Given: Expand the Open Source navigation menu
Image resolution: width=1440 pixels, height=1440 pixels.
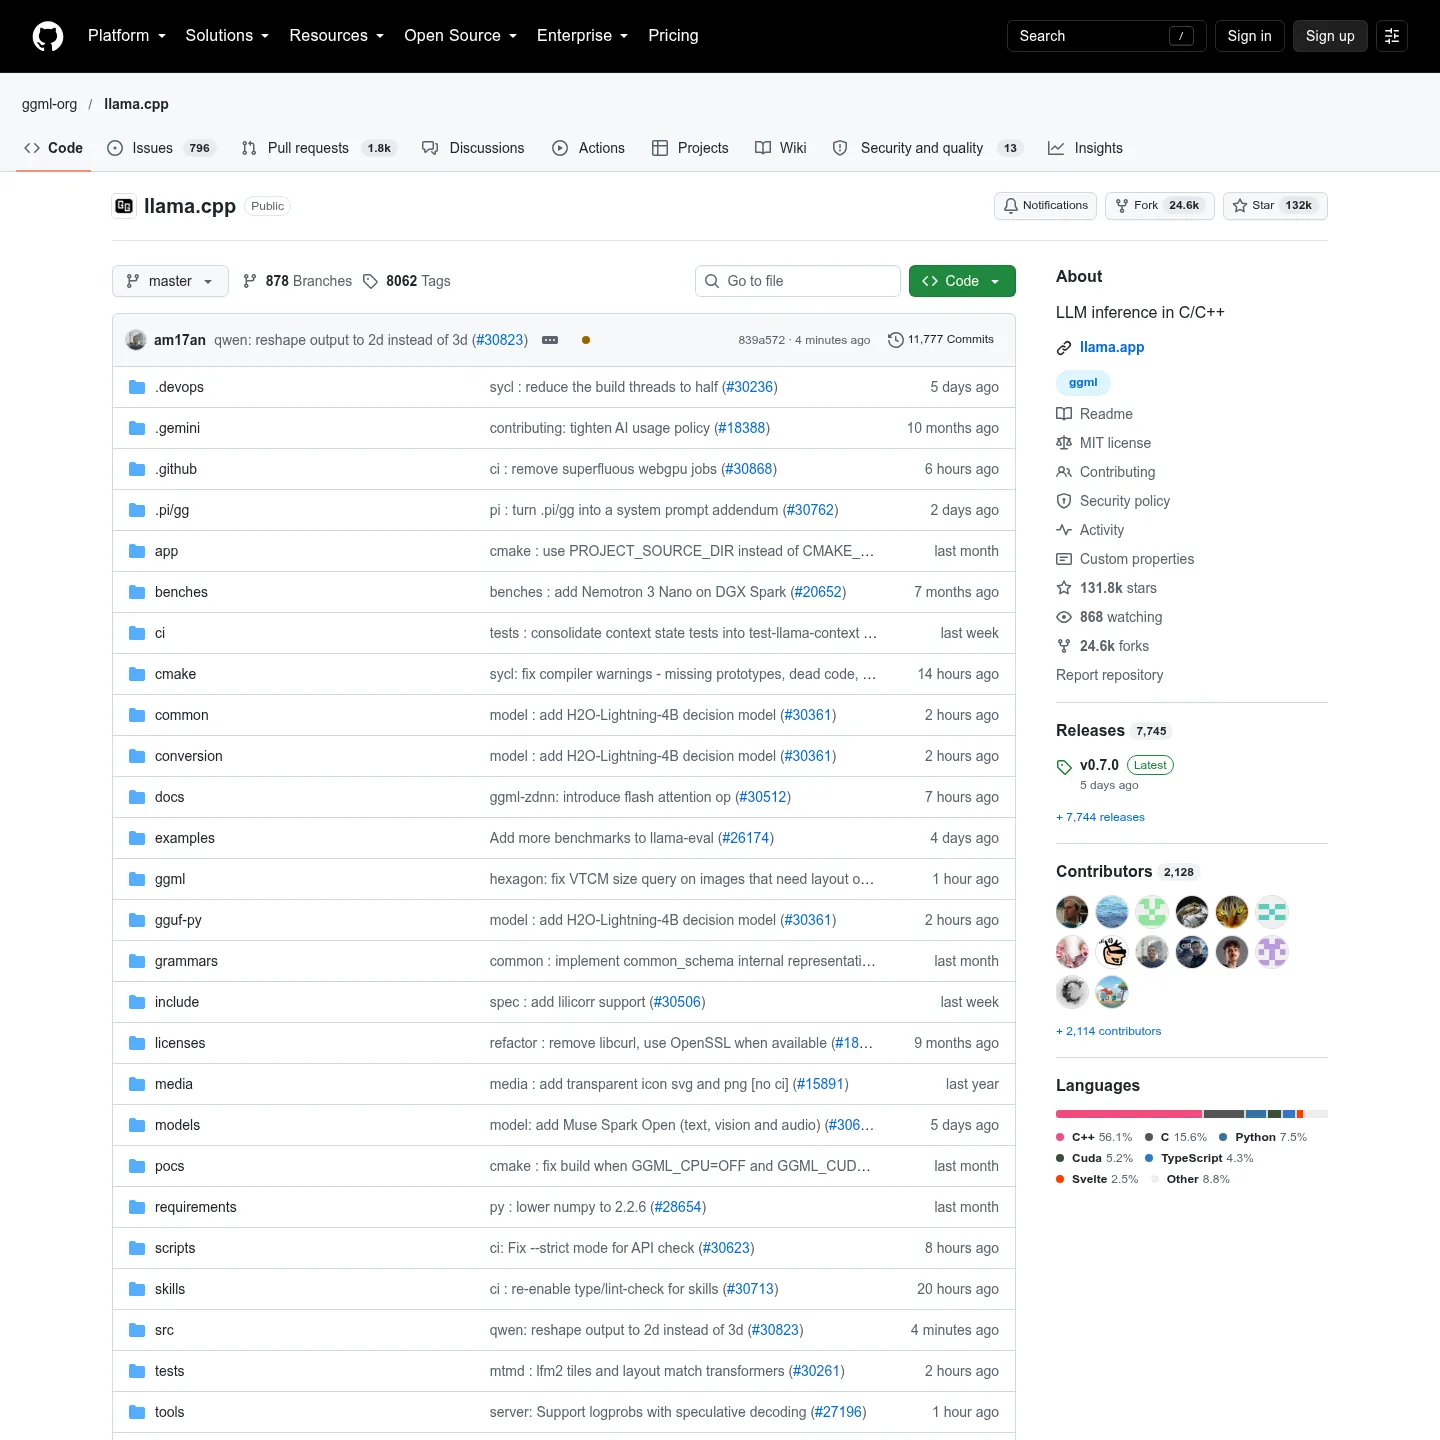Looking at the screenshot, I should [461, 36].
